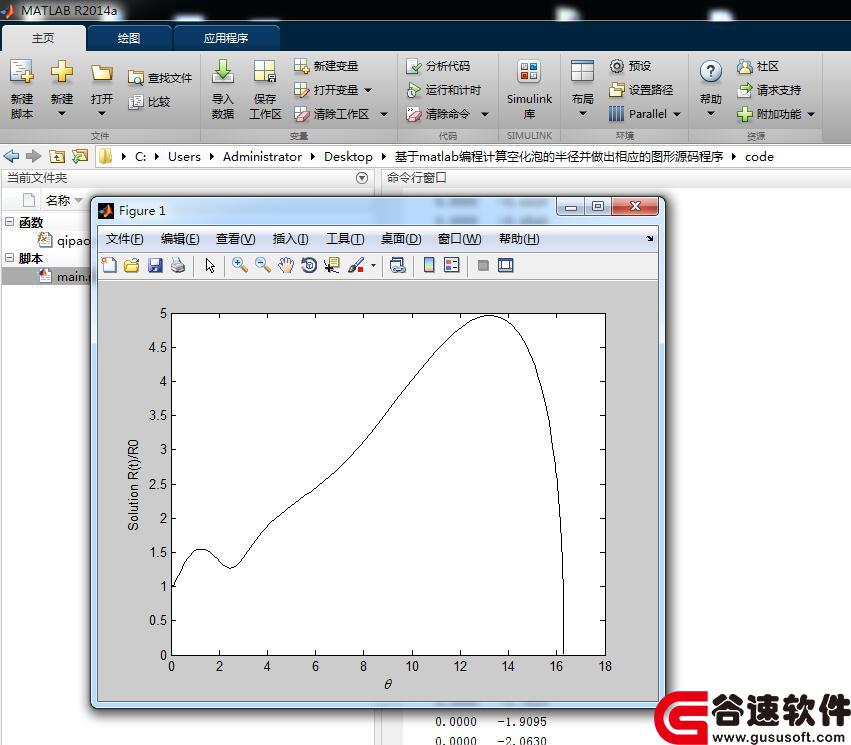
Task: Expand the Help (帮助) dropdown
Action: pos(710,114)
